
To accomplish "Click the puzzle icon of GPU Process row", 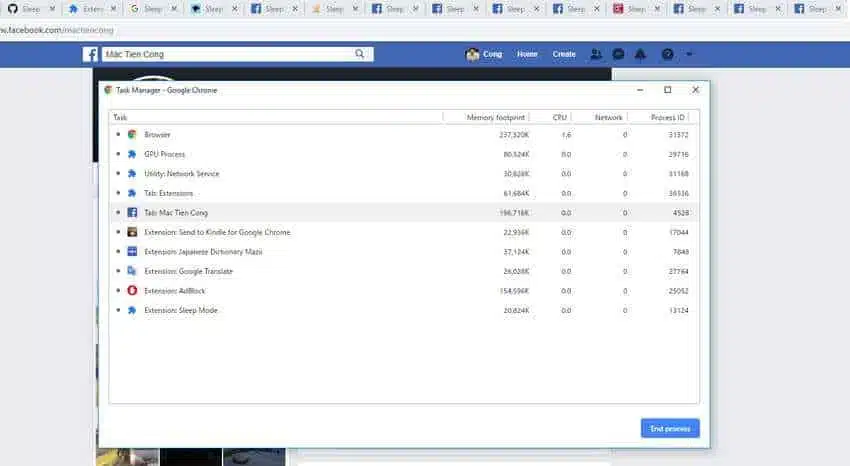I will [x=132, y=154].
